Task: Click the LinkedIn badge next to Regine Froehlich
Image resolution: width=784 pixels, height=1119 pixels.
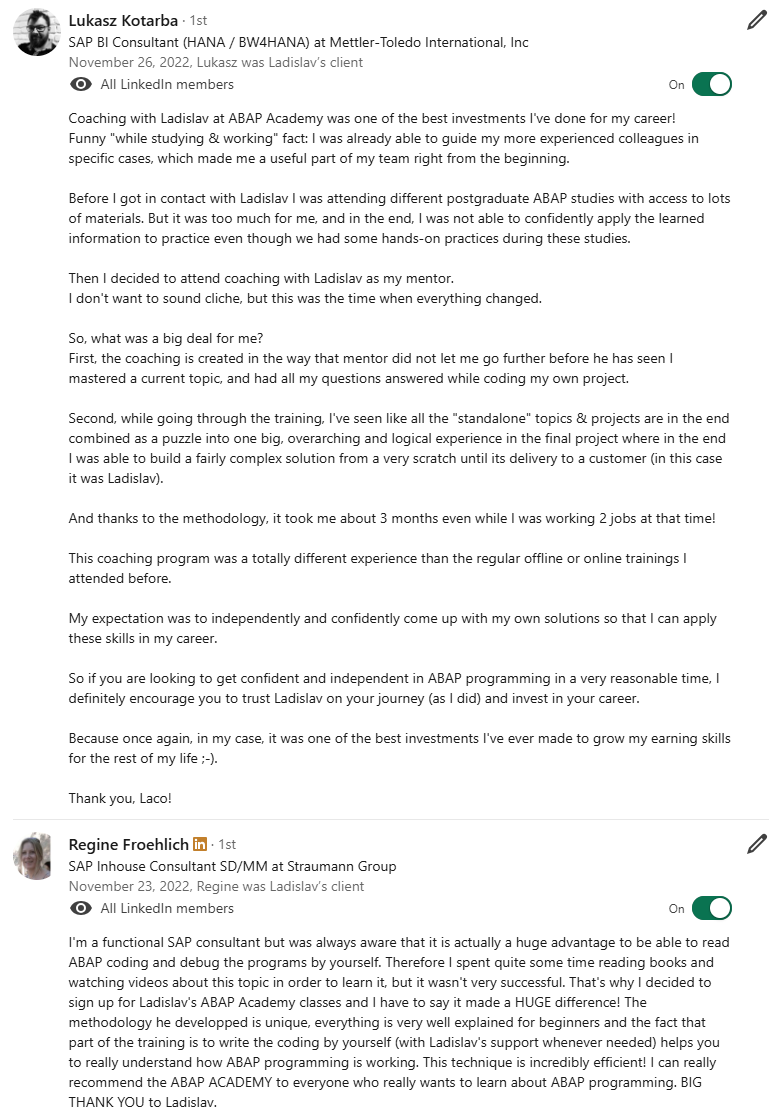Action: pyautogui.click(x=200, y=844)
